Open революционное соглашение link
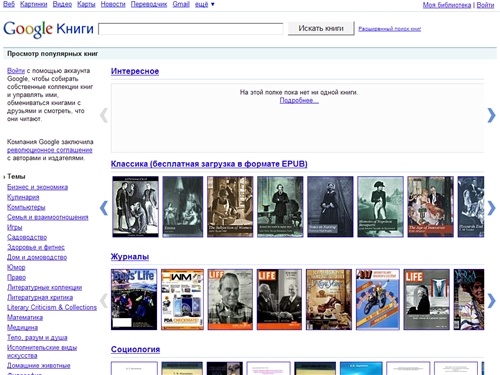The image size is (500, 375). click(50, 150)
